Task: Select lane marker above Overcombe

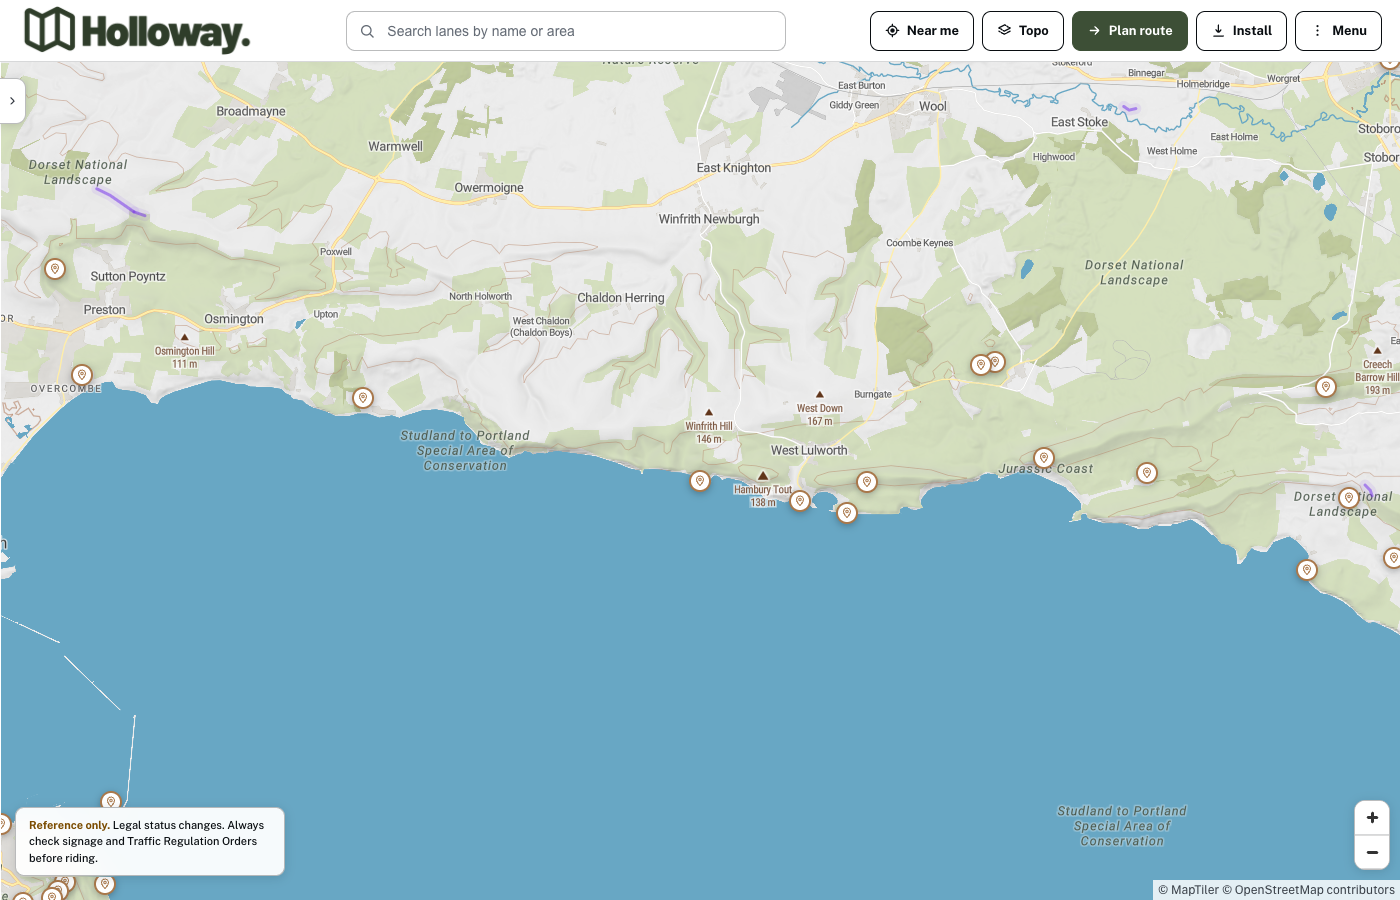Action: 82,375
